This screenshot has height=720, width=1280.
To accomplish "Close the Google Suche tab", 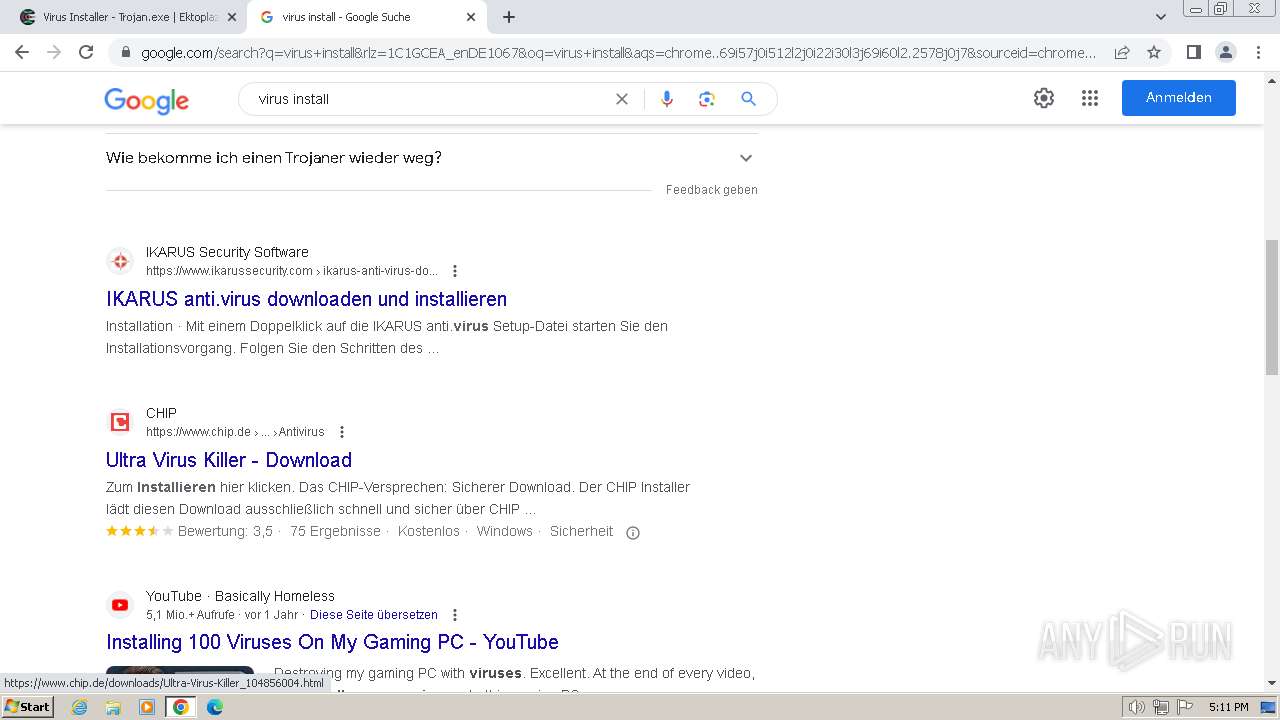I will click(471, 17).
